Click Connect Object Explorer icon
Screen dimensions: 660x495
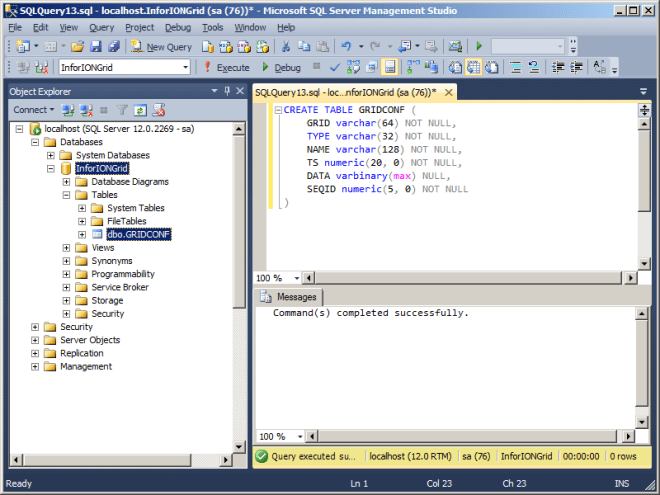click(68, 110)
